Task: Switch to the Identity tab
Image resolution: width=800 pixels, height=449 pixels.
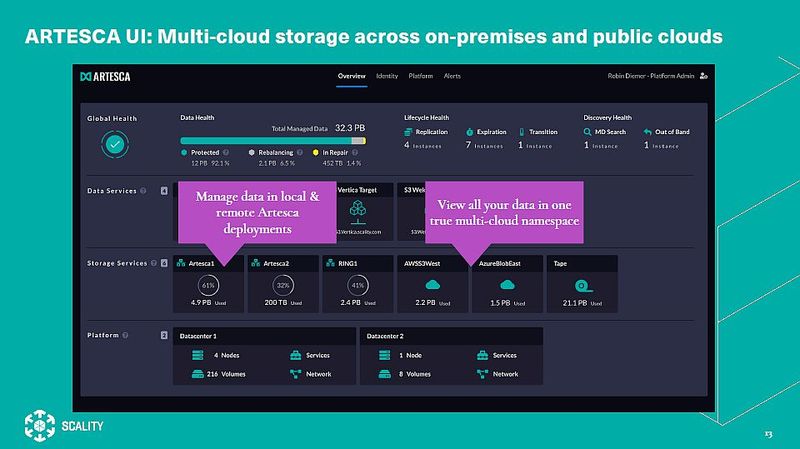Action: click(x=387, y=76)
